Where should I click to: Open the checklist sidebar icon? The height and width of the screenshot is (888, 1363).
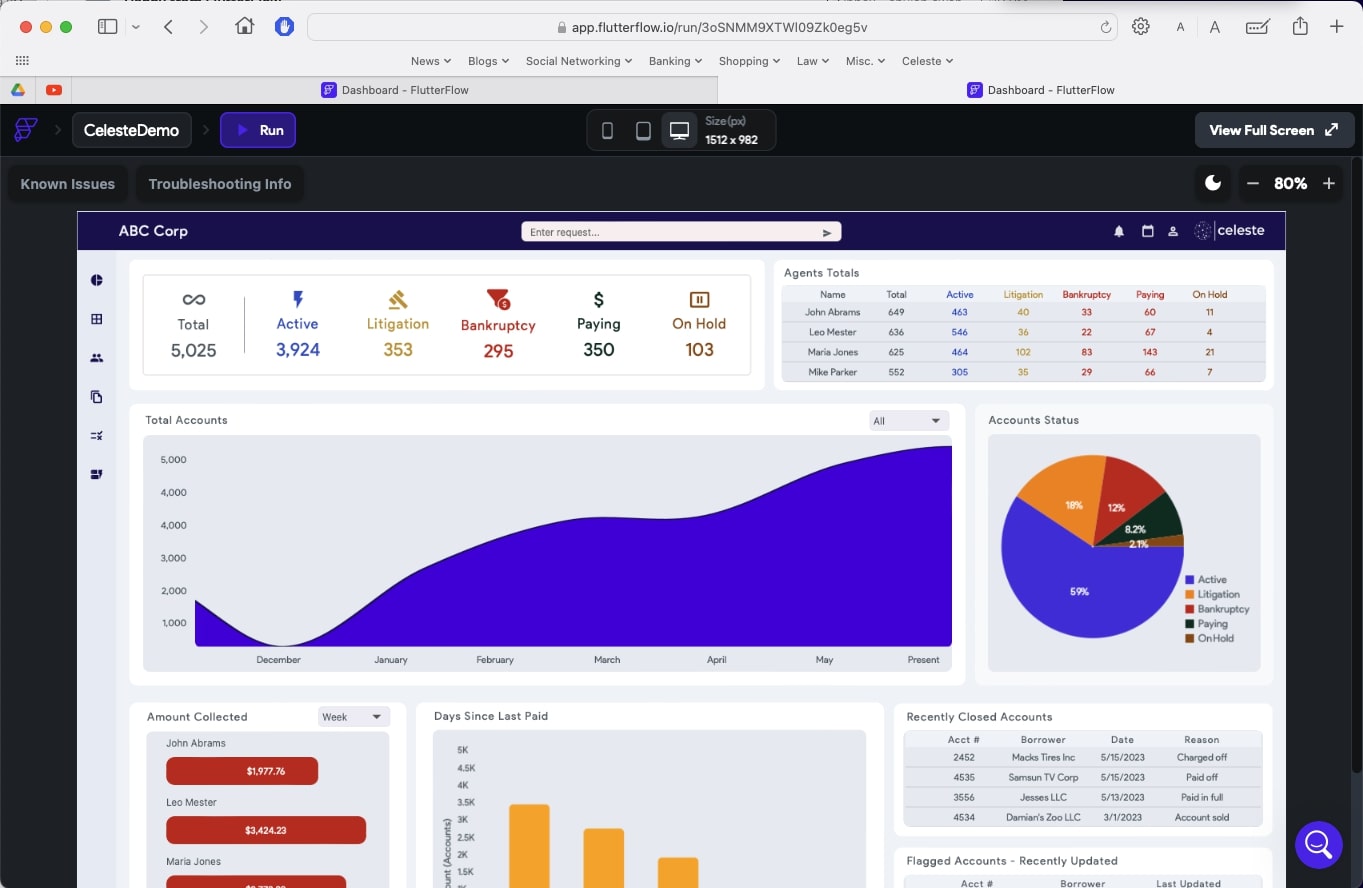pos(97,436)
